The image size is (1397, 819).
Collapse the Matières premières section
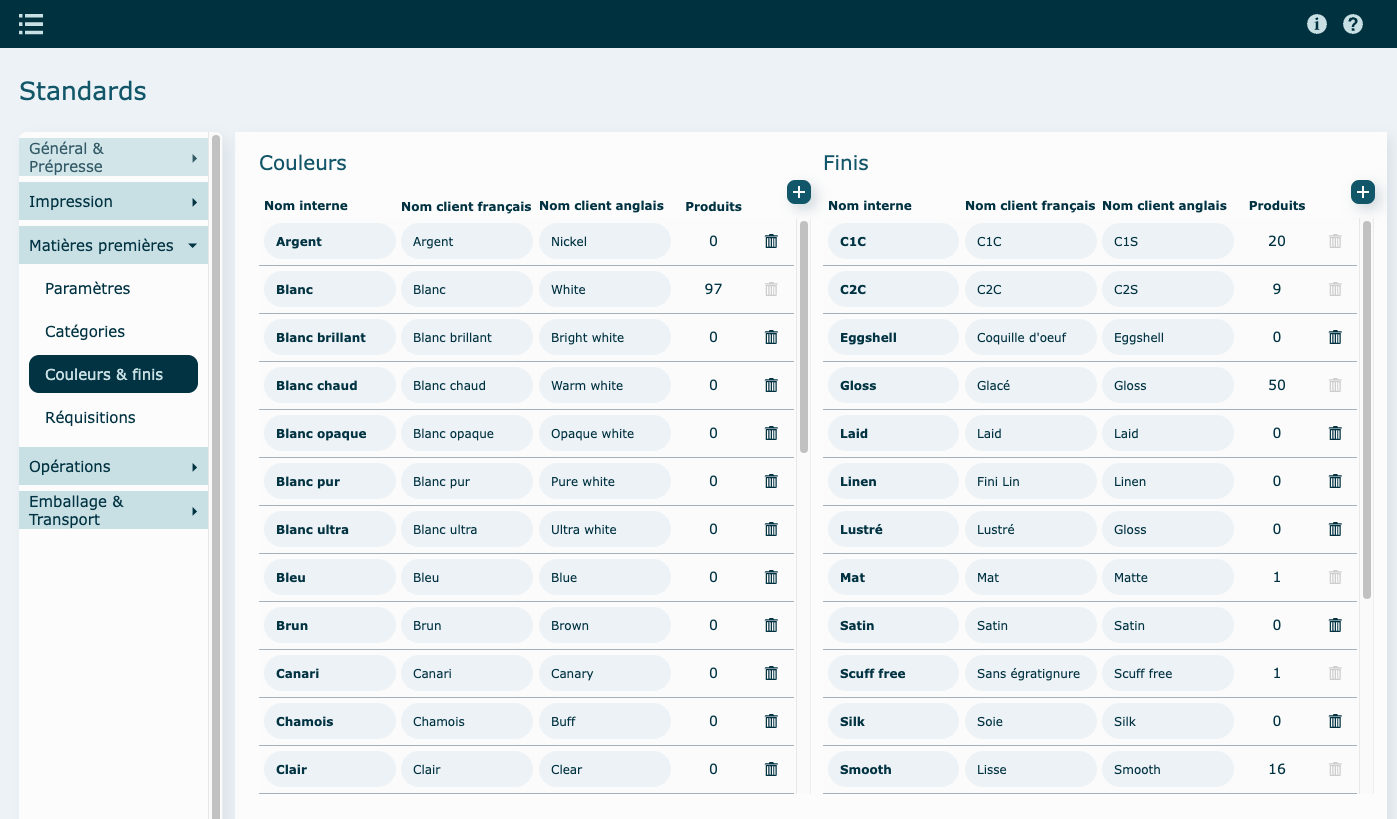click(x=113, y=246)
